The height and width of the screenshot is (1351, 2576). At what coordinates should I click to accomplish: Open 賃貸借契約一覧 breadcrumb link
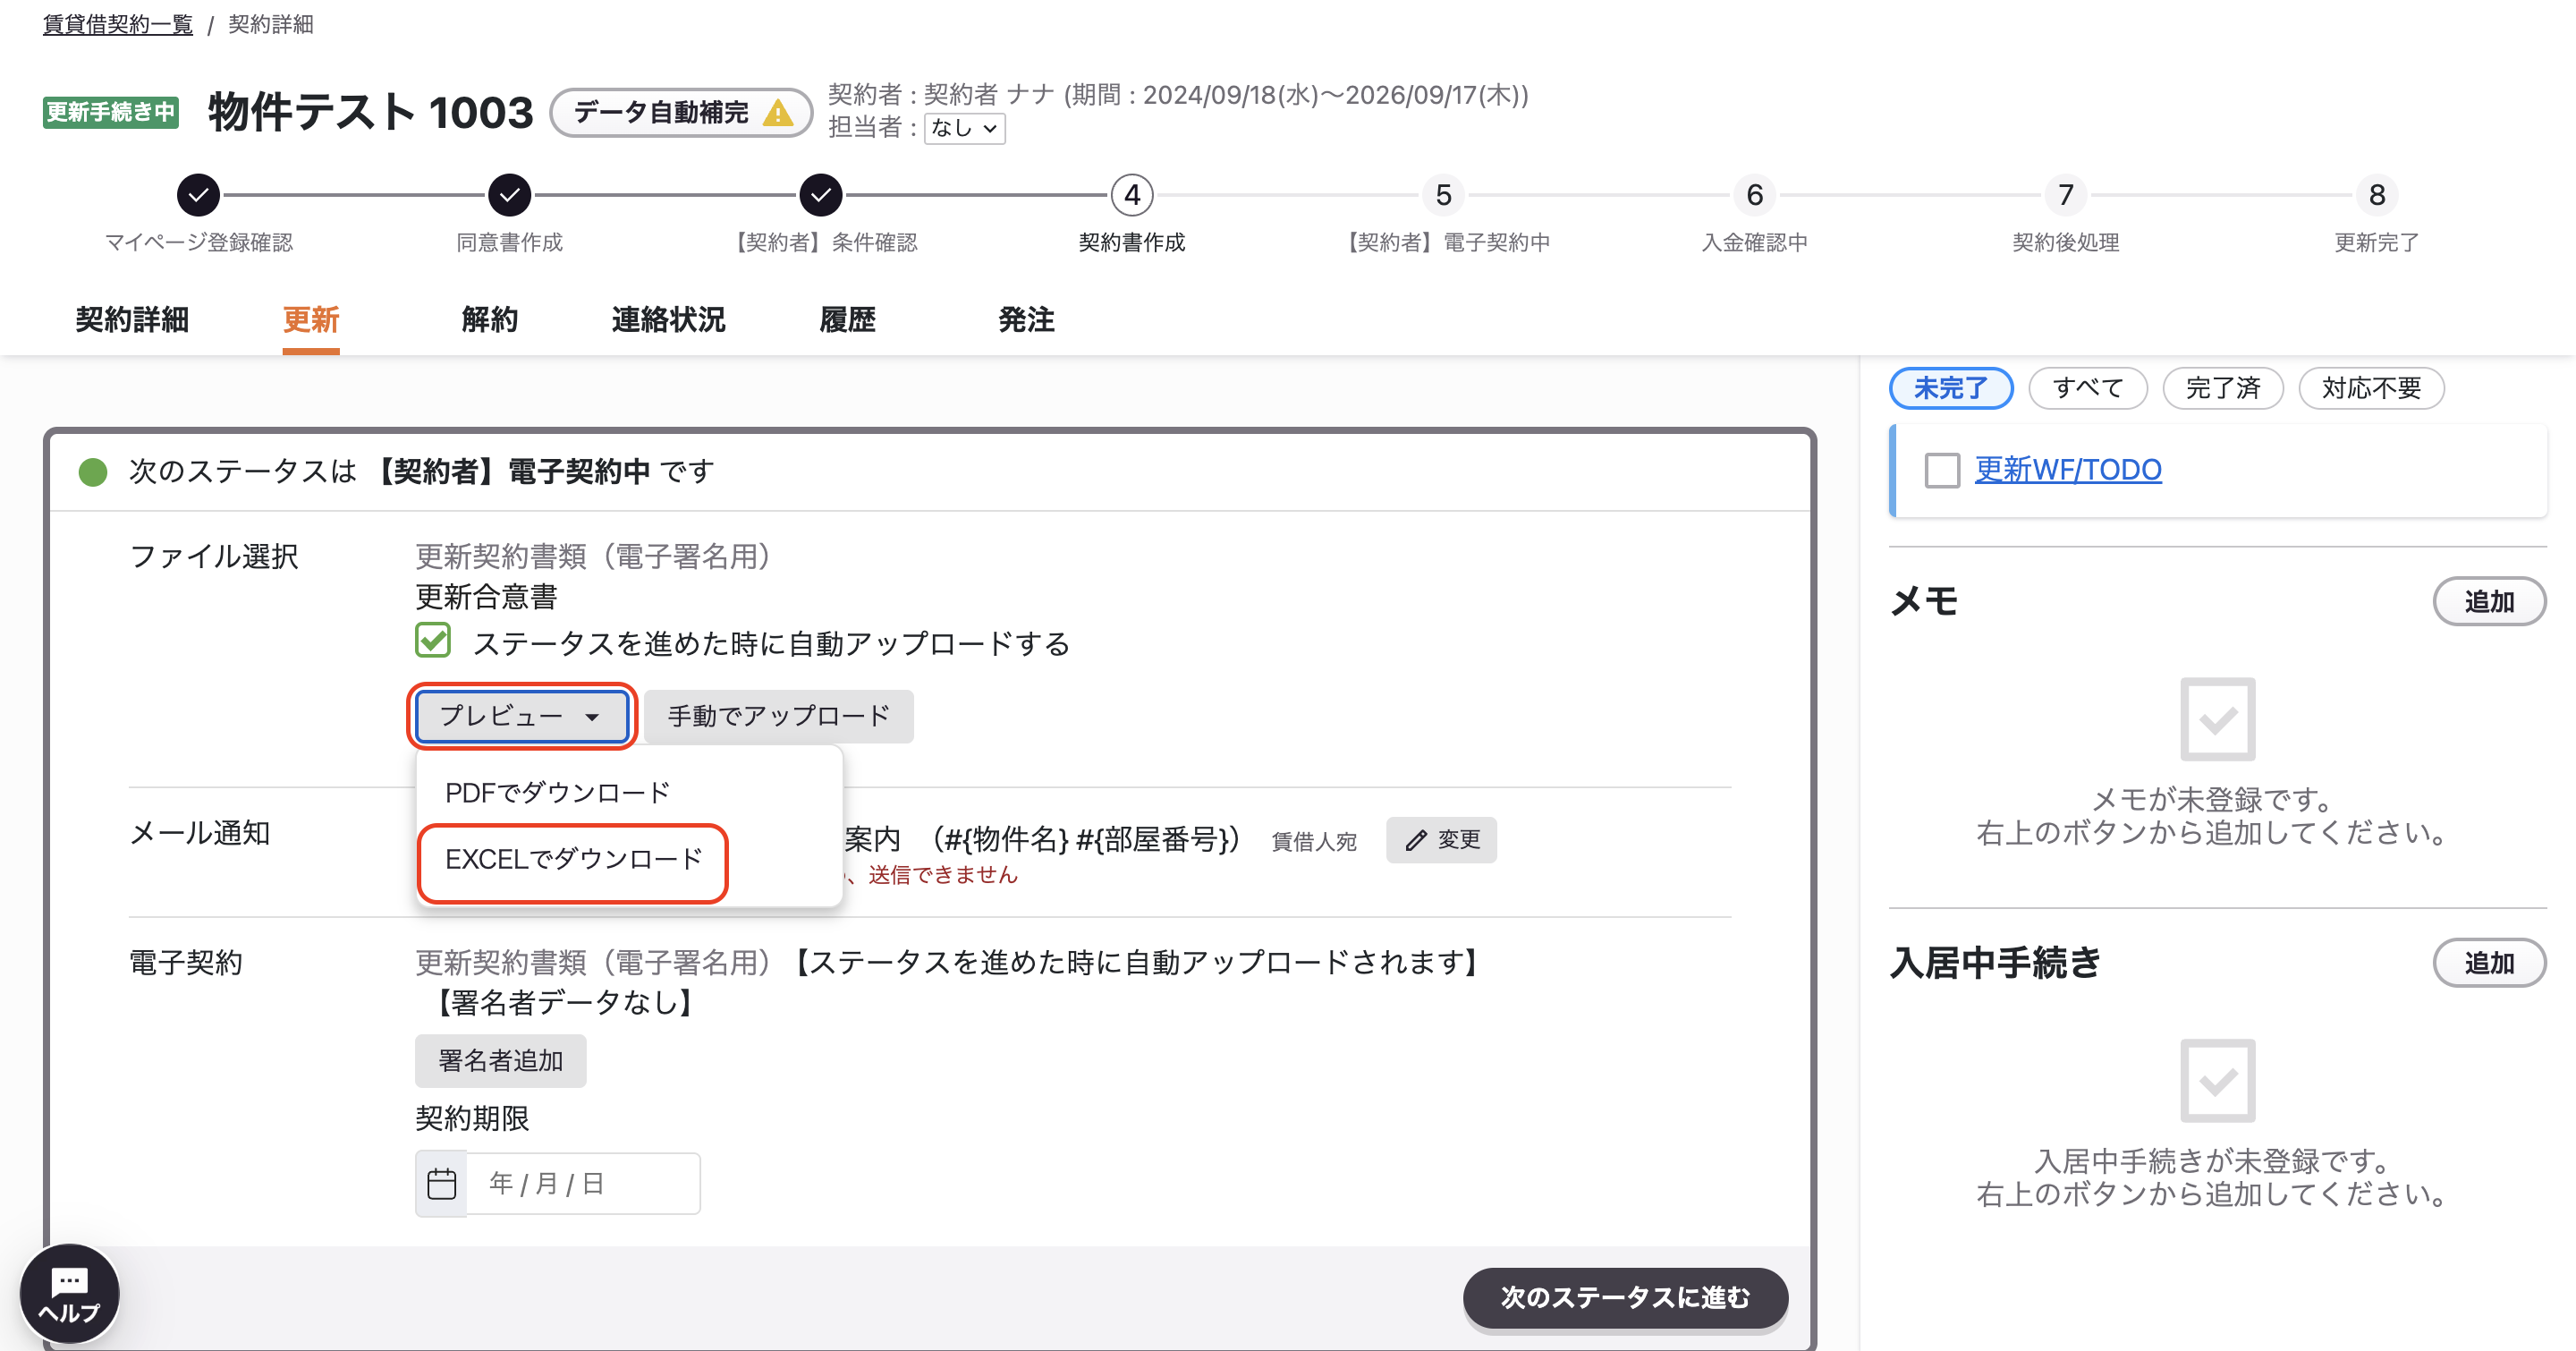point(118,24)
